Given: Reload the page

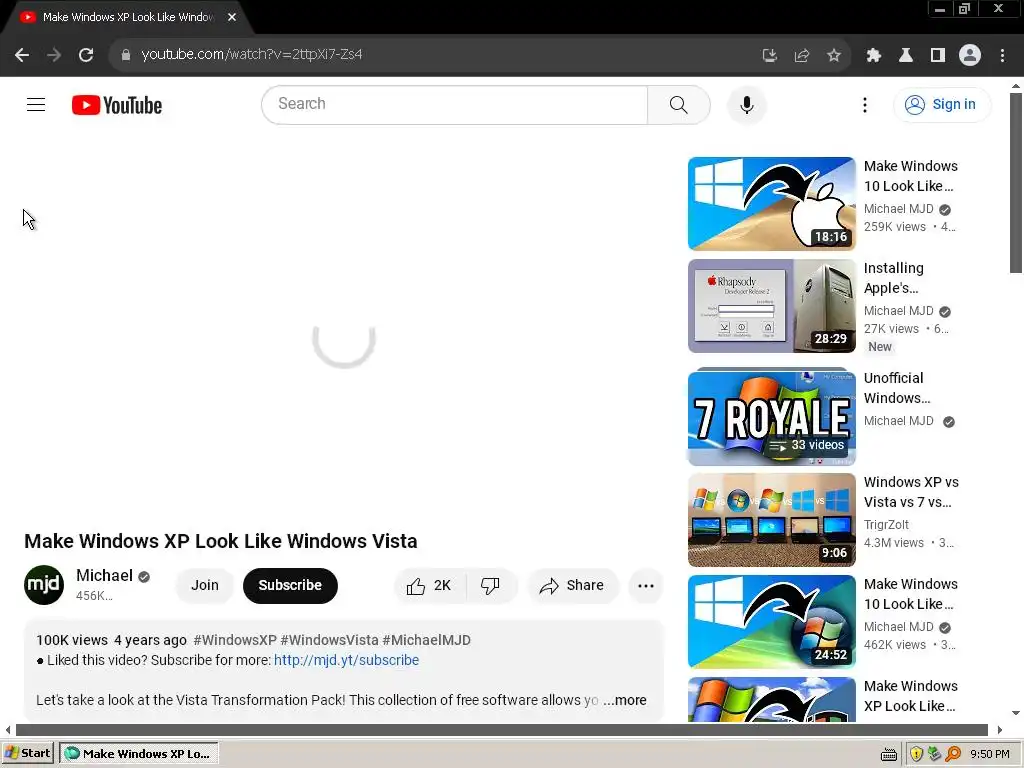Looking at the screenshot, I should tap(86, 55).
